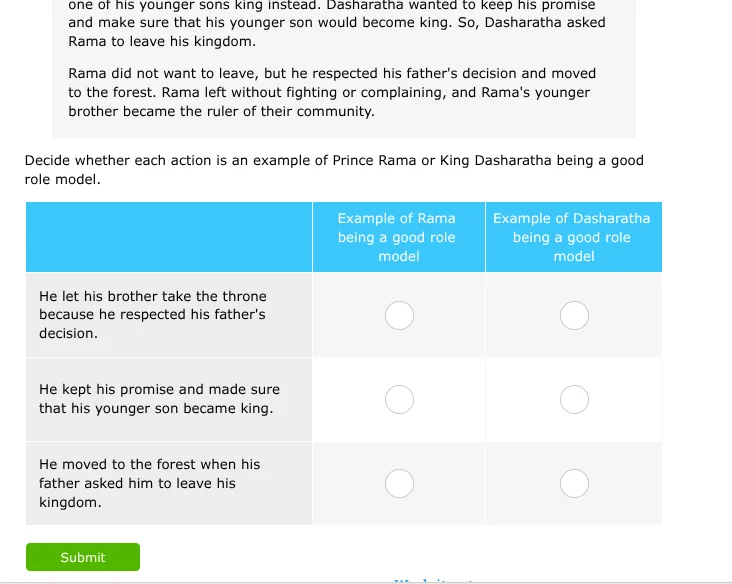This screenshot has height=584, width=732.
Task: Mark Rama for 'moved to the forest' row
Action: [x=399, y=484]
